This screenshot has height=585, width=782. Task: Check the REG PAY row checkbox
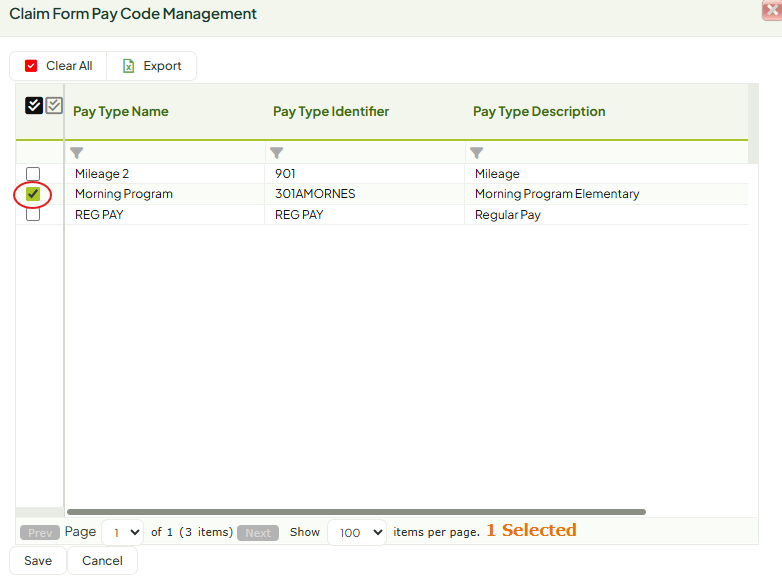(x=33, y=214)
